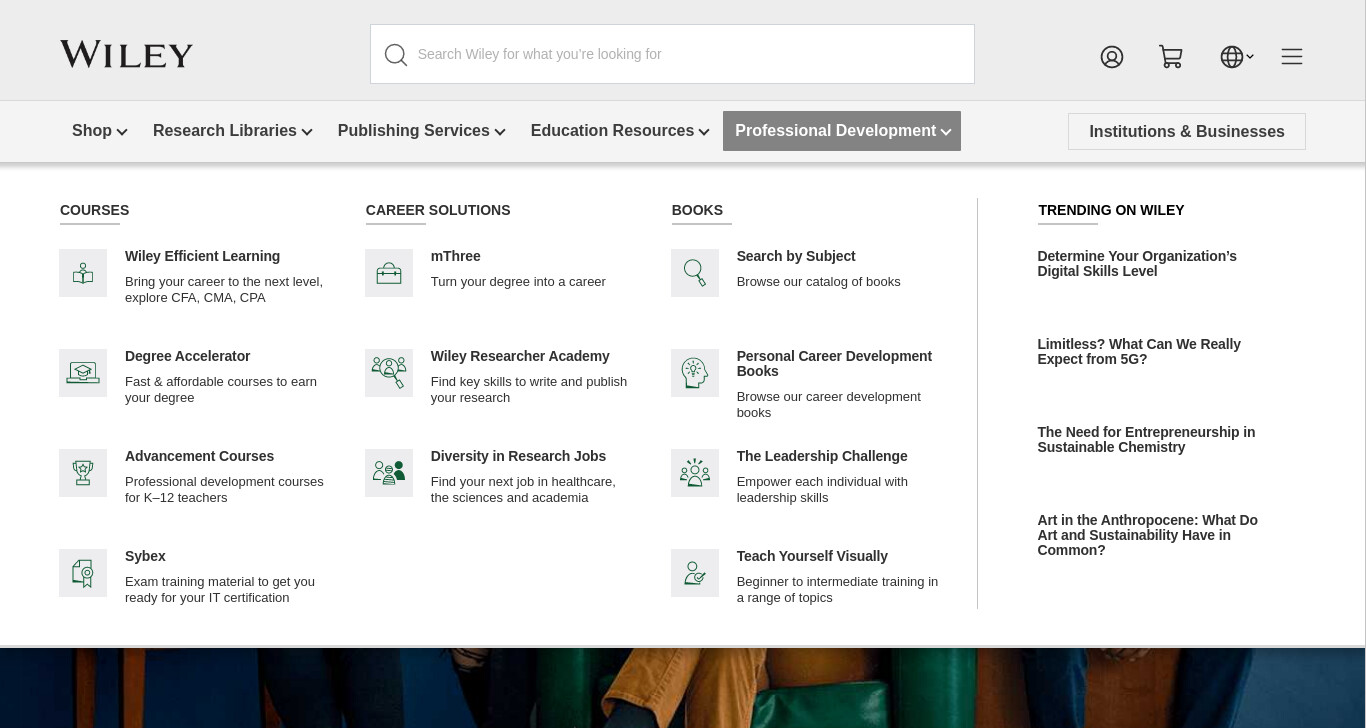The image size is (1366, 728).
Task: Click the Wiley logo
Action: point(126,54)
